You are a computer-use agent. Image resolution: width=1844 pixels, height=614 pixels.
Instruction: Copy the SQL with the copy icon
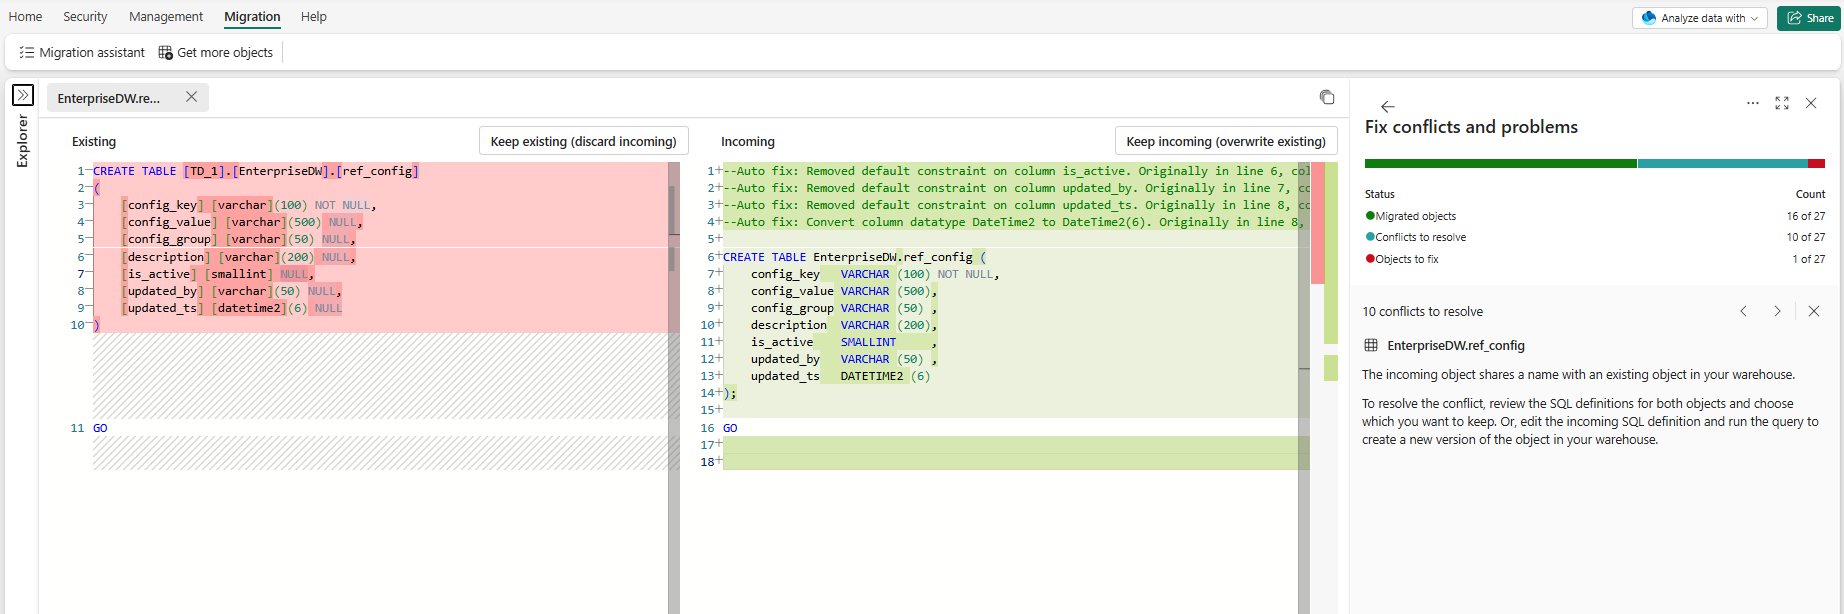[x=1327, y=97]
